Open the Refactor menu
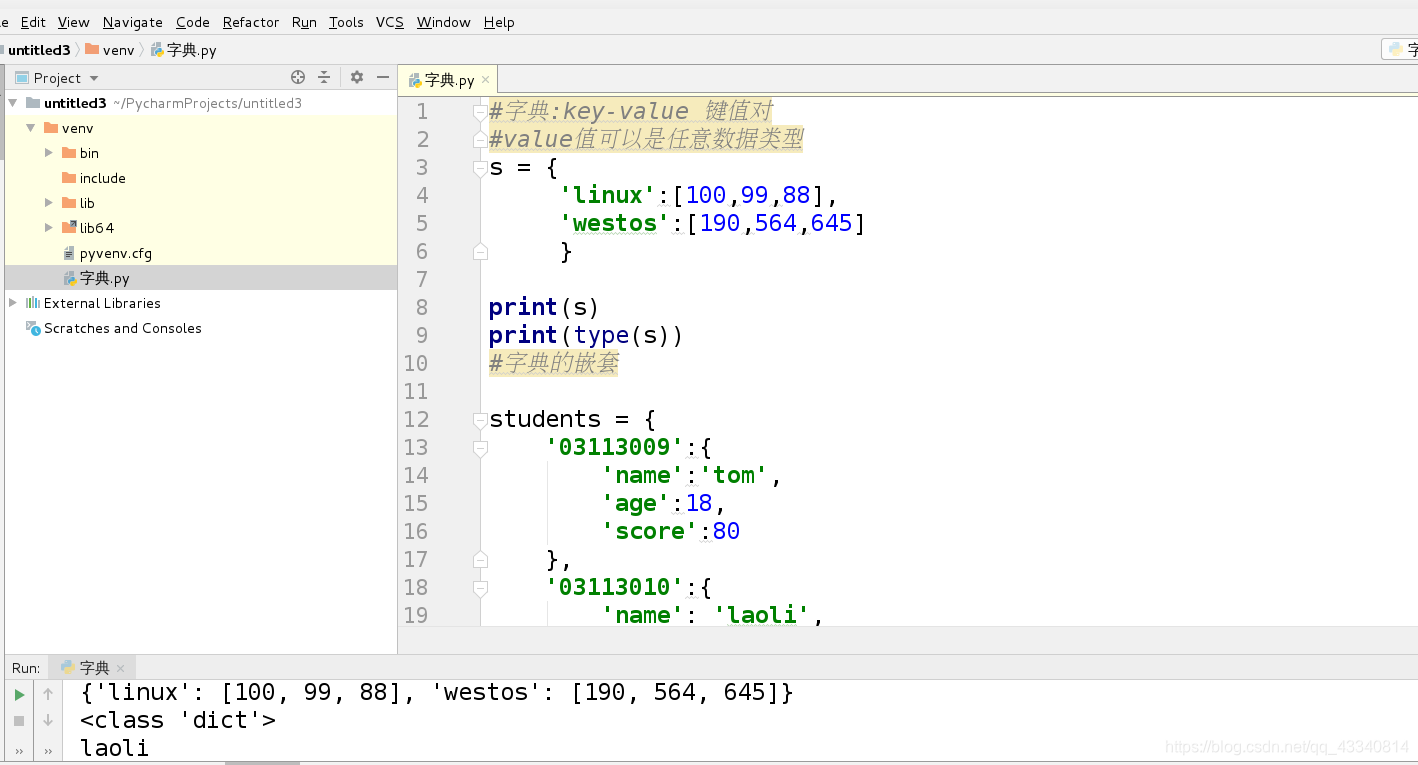 point(251,22)
